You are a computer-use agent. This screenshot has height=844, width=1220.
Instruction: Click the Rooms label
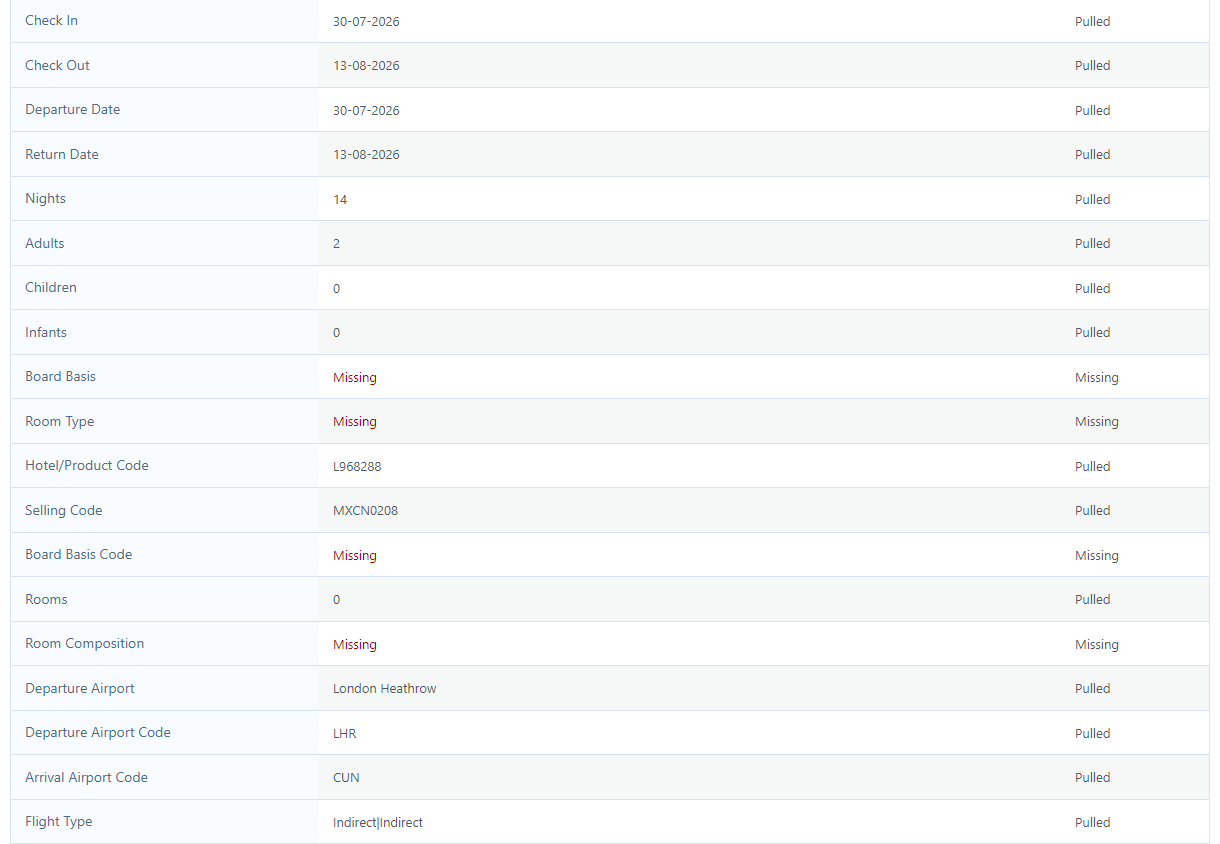[x=46, y=600]
